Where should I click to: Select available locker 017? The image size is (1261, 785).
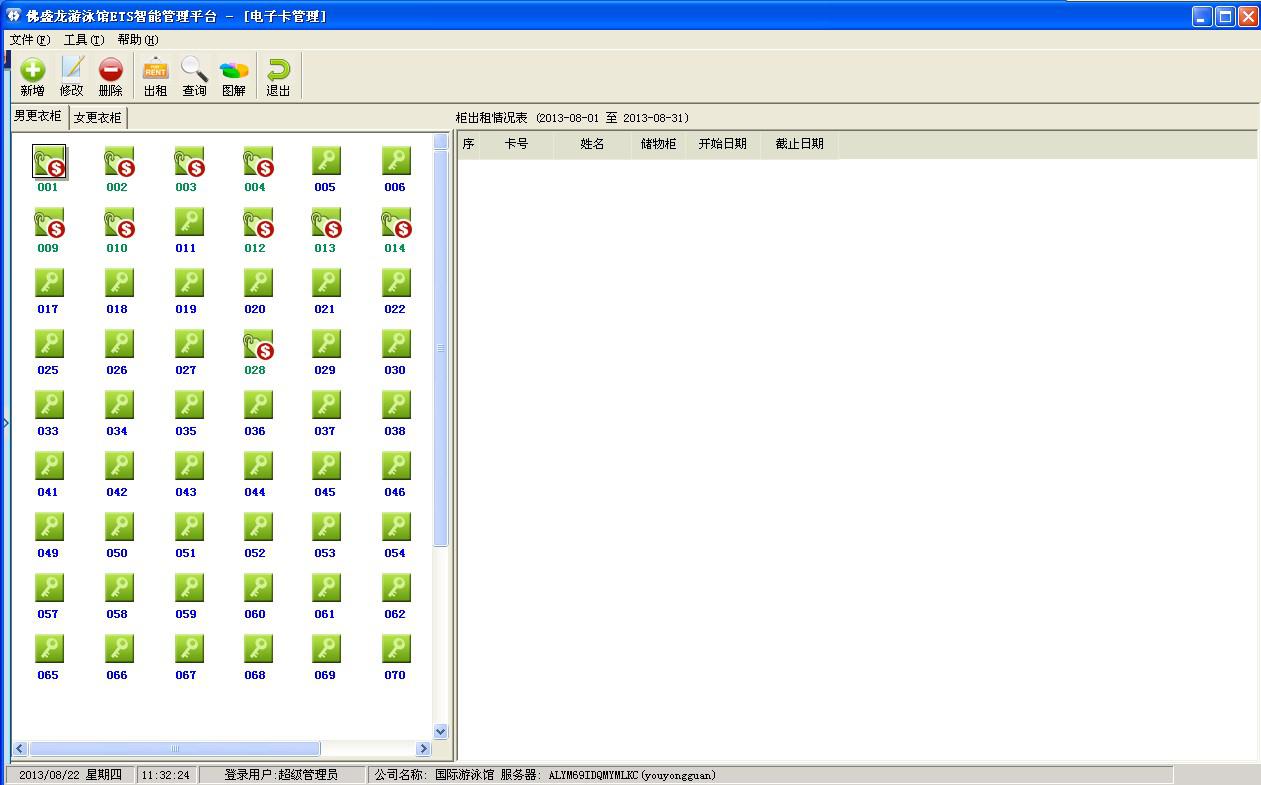[49, 283]
